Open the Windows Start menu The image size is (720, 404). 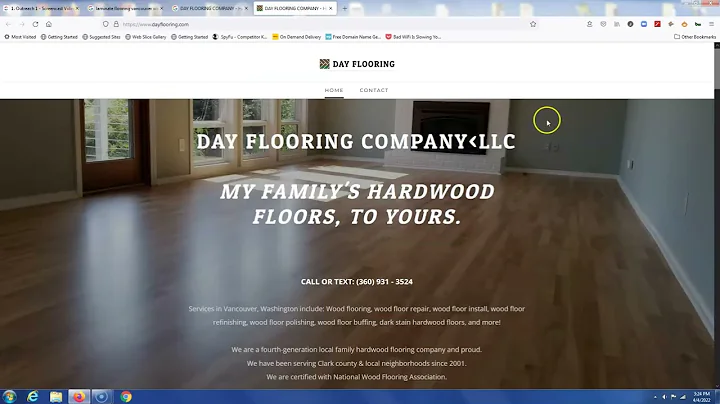click(x=9, y=396)
